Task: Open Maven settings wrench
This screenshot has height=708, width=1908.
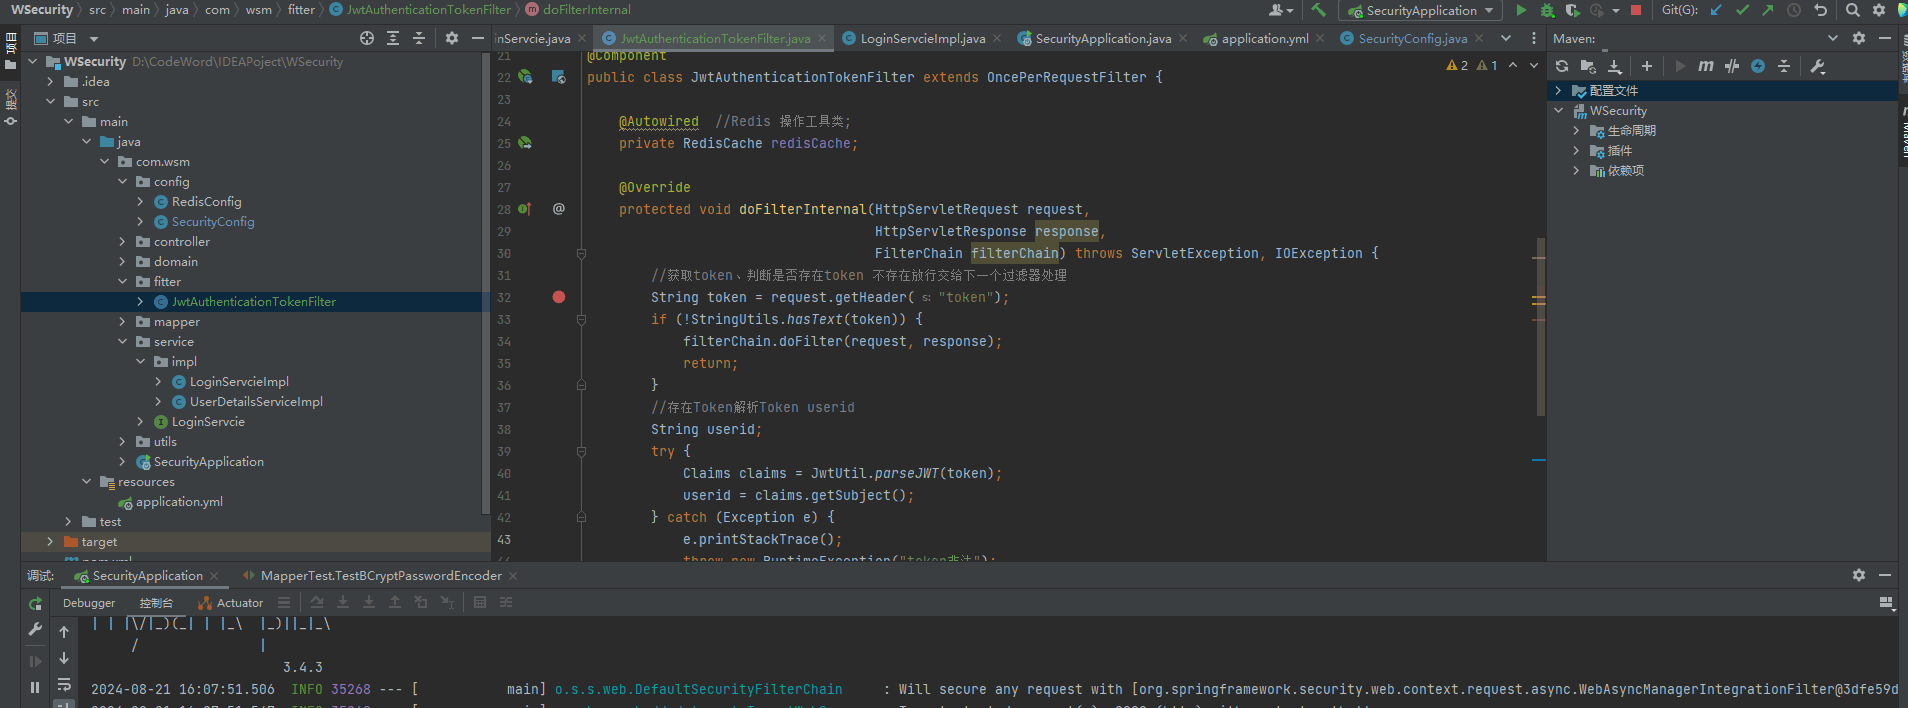Action: (x=1818, y=66)
